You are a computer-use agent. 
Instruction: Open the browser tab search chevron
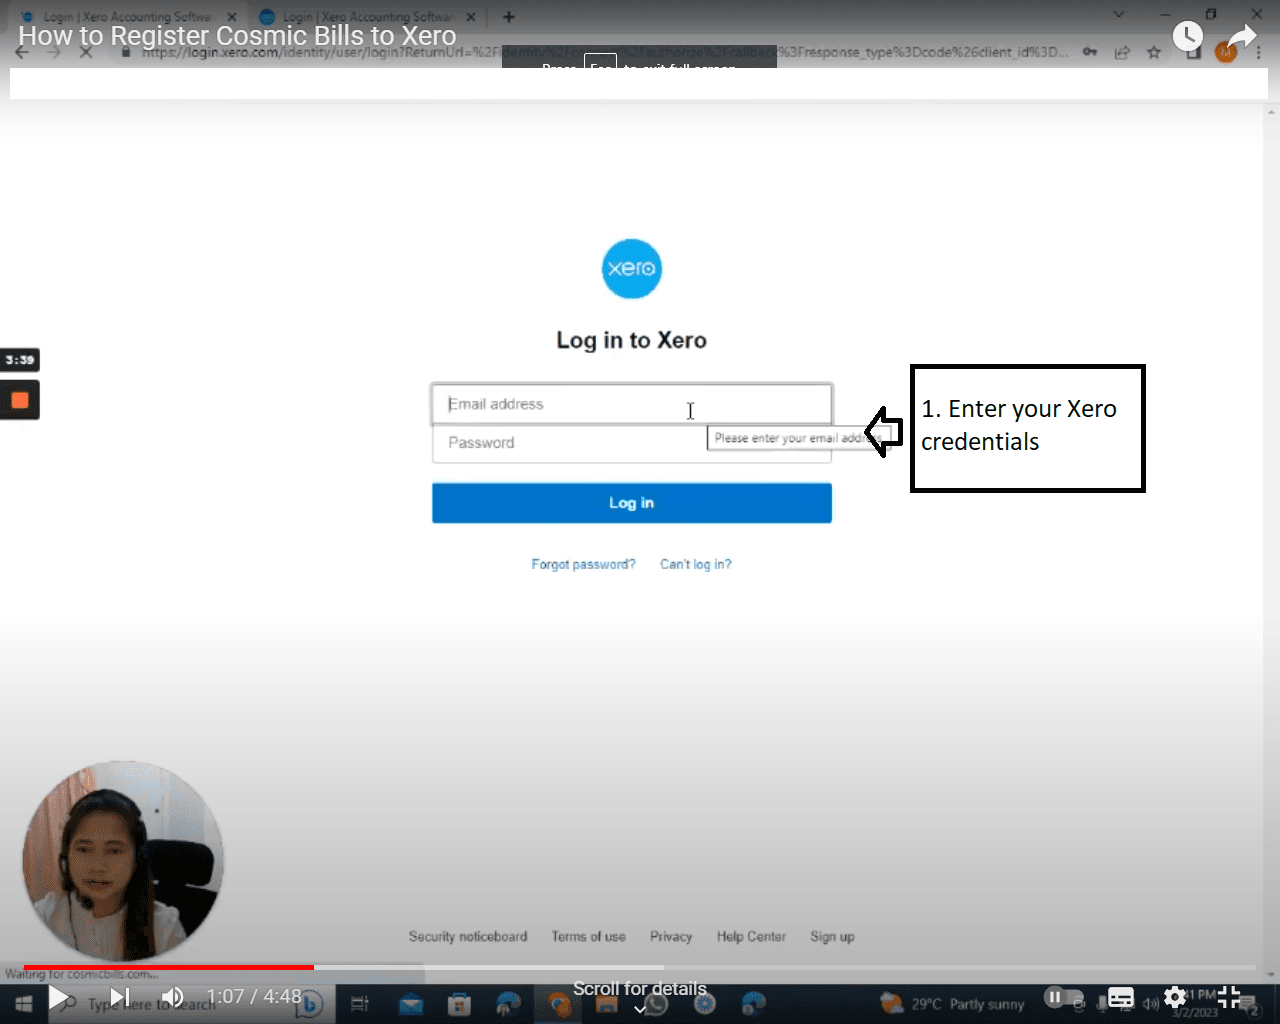click(x=1118, y=15)
